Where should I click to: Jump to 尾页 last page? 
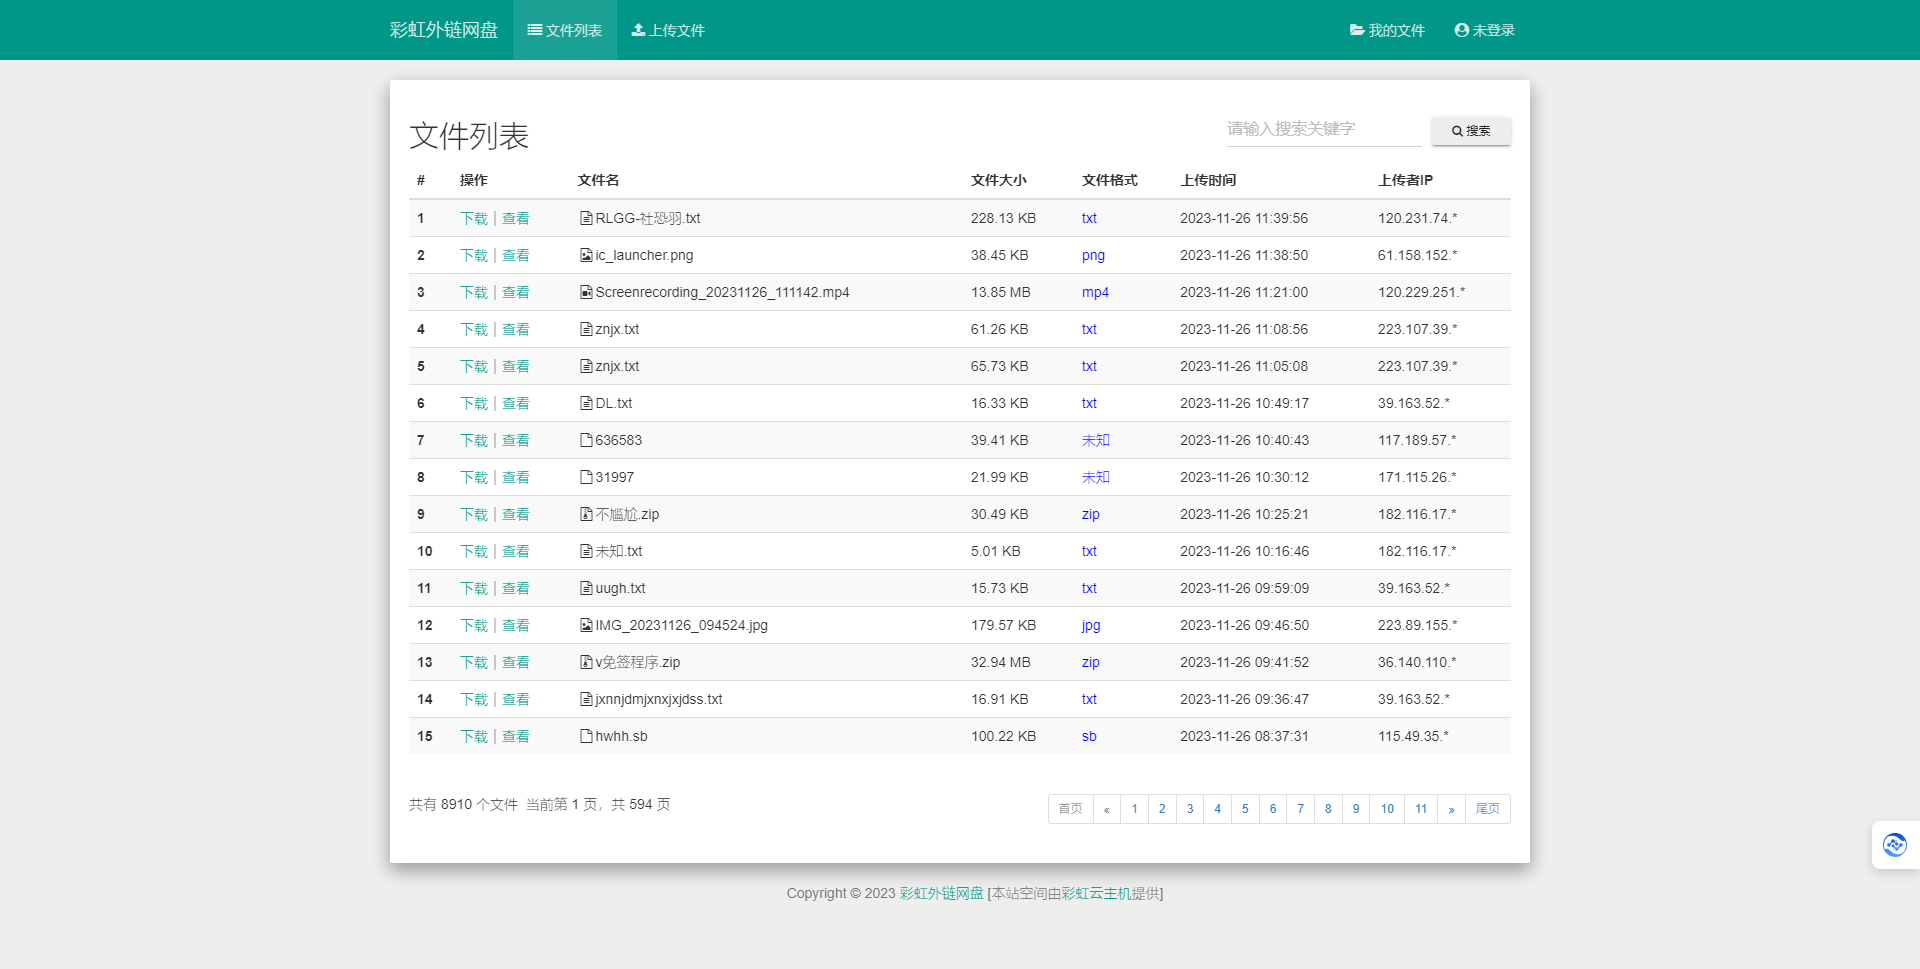tap(1488, 809)
